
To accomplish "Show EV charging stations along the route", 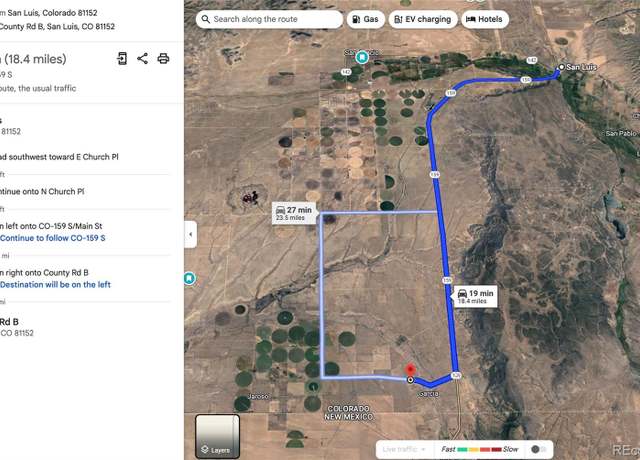I will coord(423,19).
